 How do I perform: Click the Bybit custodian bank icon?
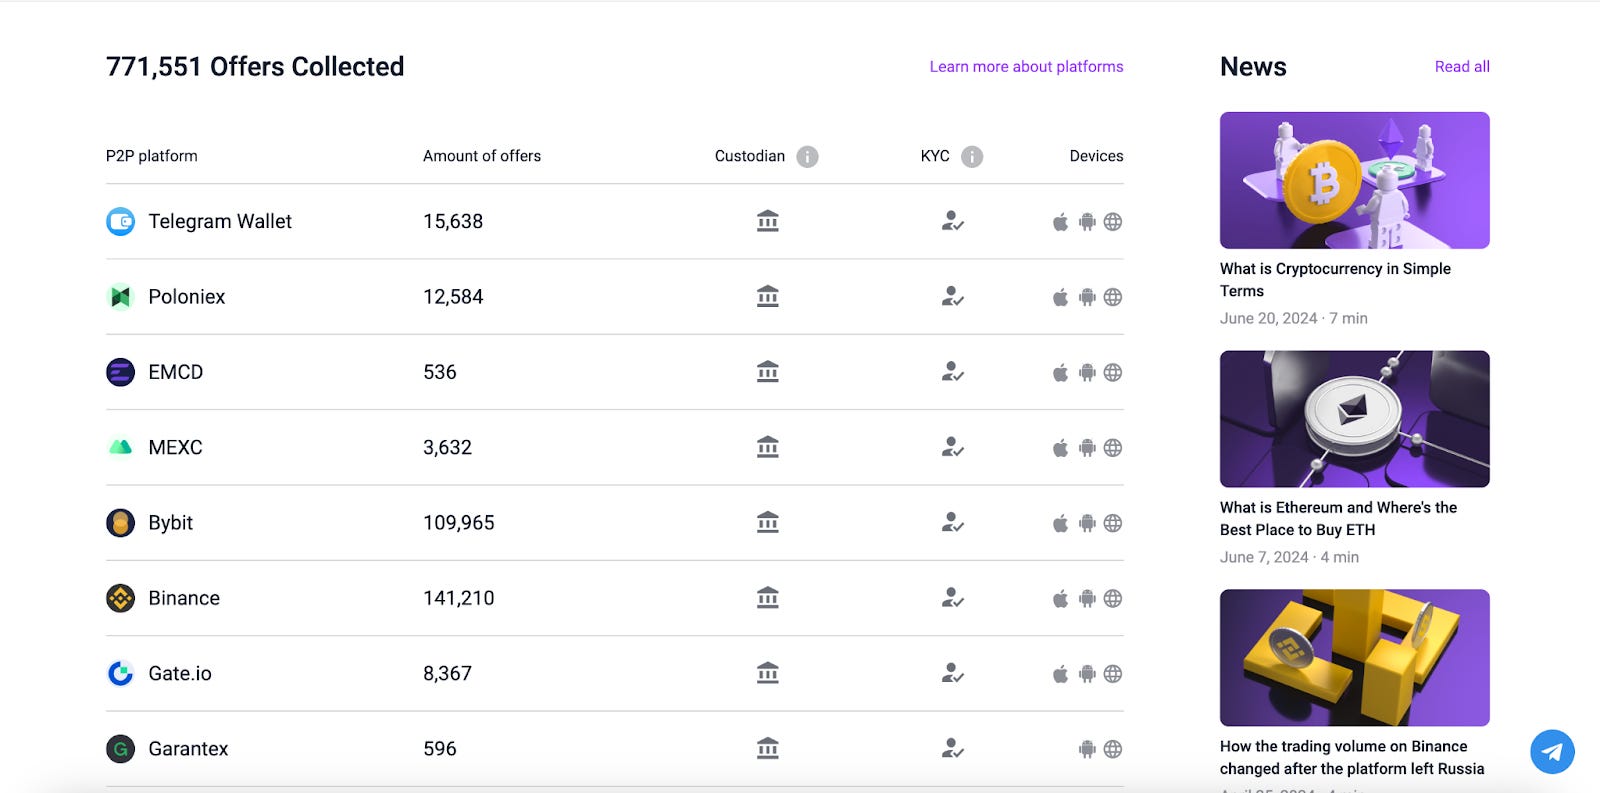[x=768, y=522]
